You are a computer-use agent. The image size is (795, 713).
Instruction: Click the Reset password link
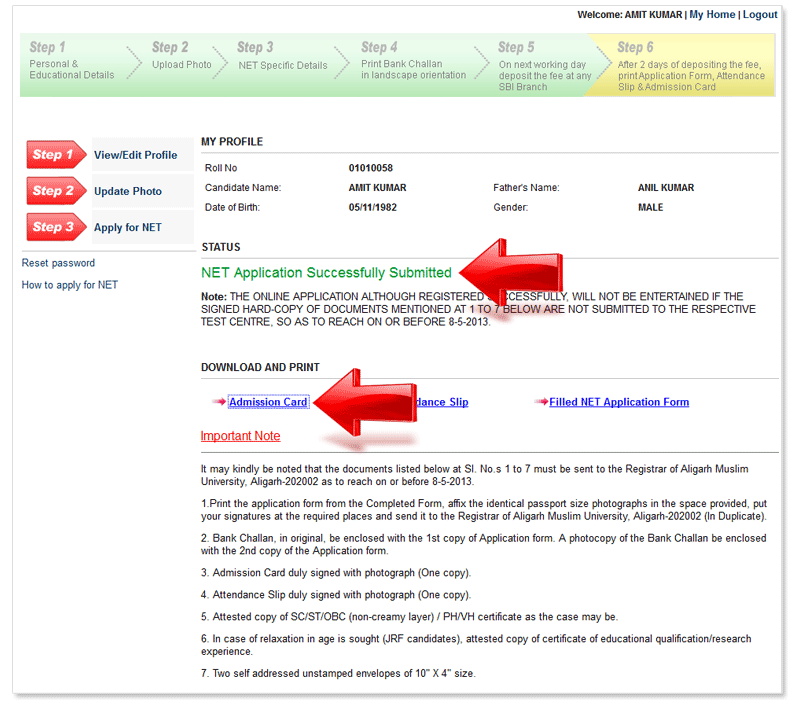[59, 263]
